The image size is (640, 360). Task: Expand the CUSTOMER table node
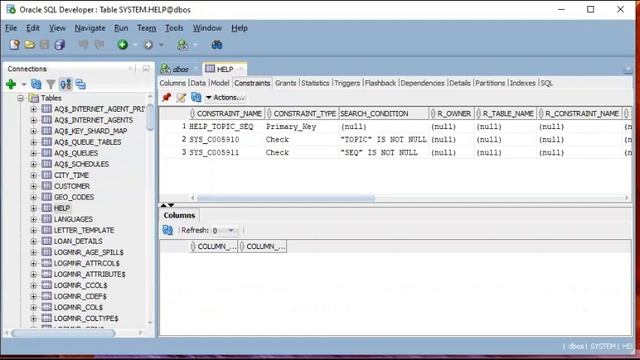[x=33, y=186]
